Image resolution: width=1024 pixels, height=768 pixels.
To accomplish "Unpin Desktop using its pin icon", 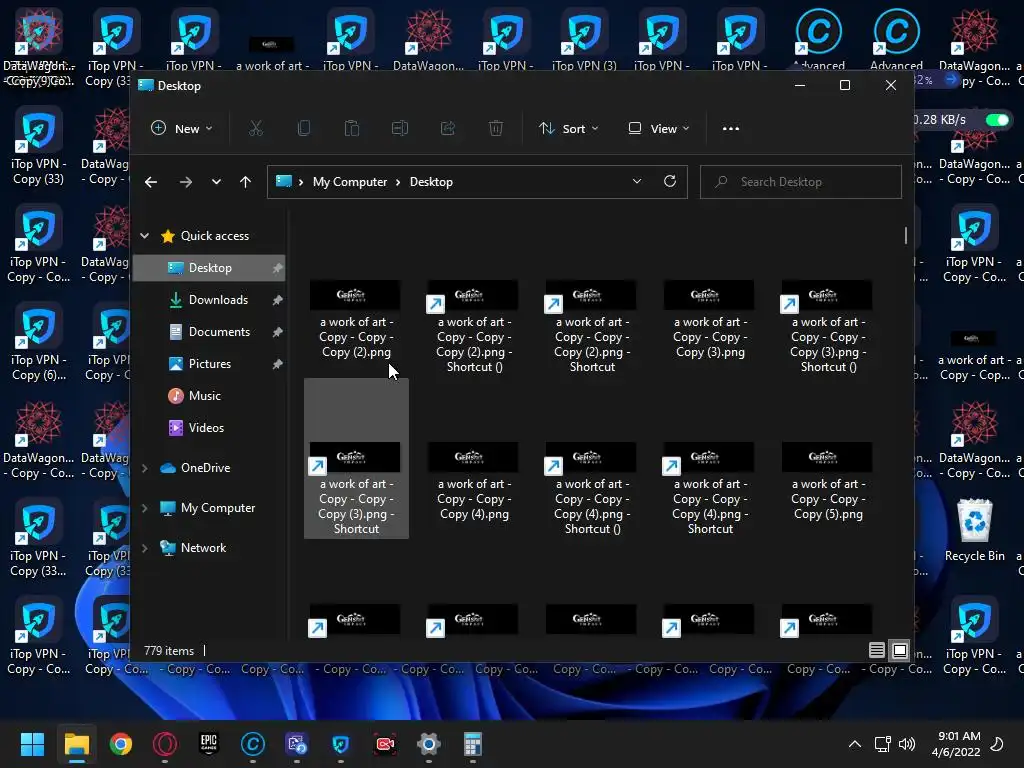I will point(277,268).
